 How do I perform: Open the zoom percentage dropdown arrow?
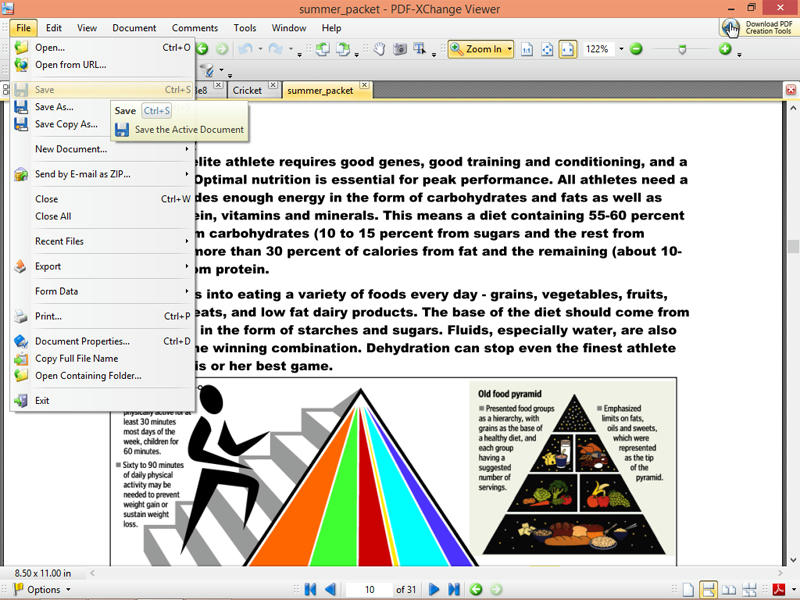click(621, 49)
